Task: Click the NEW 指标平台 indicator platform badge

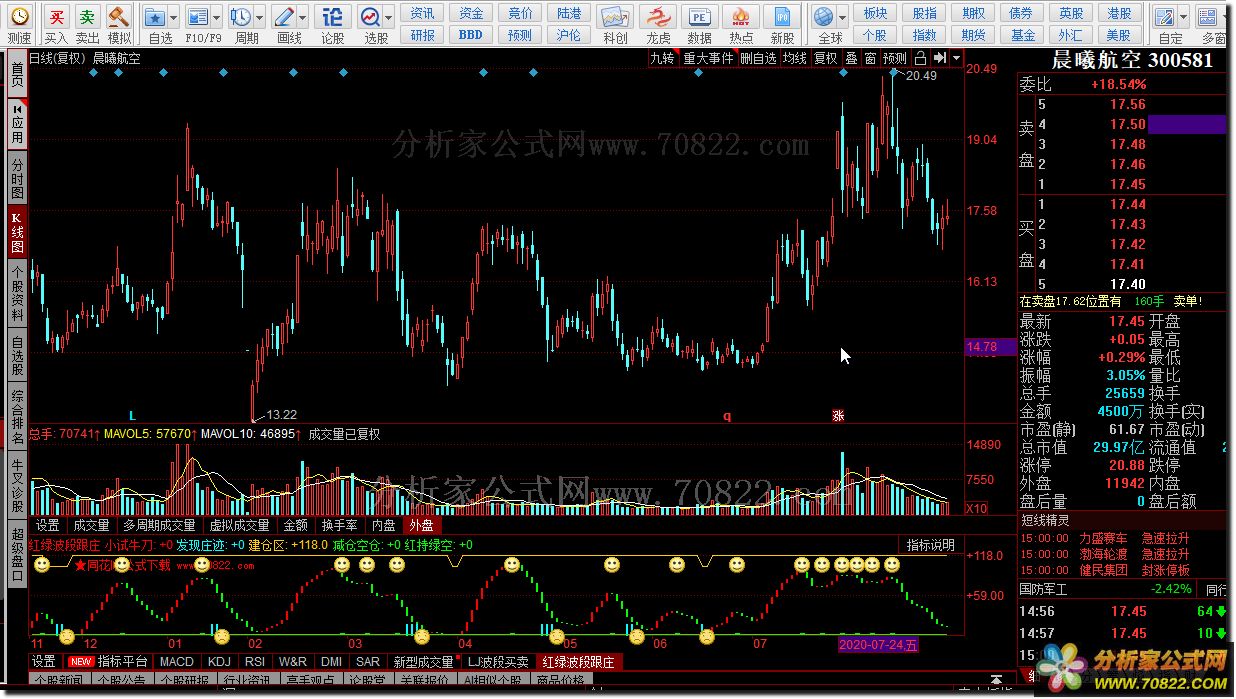Action: pyautogui.click(x=80, y=661)
